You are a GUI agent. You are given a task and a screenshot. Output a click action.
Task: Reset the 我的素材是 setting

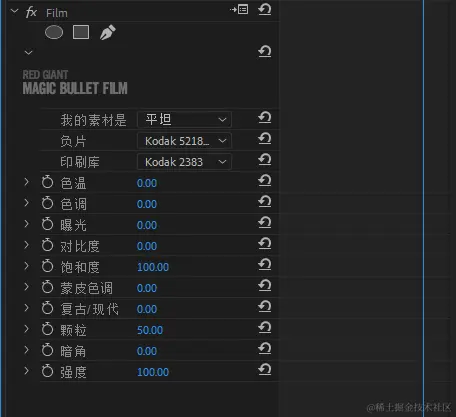tap(265, 118)
